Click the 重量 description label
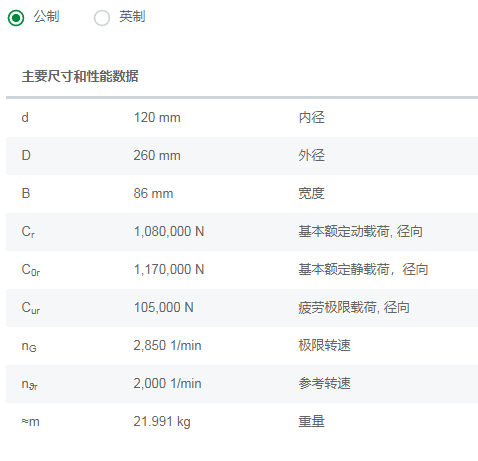Image resolution: width=478 pixels, height=461 pixels. (311, 421)
